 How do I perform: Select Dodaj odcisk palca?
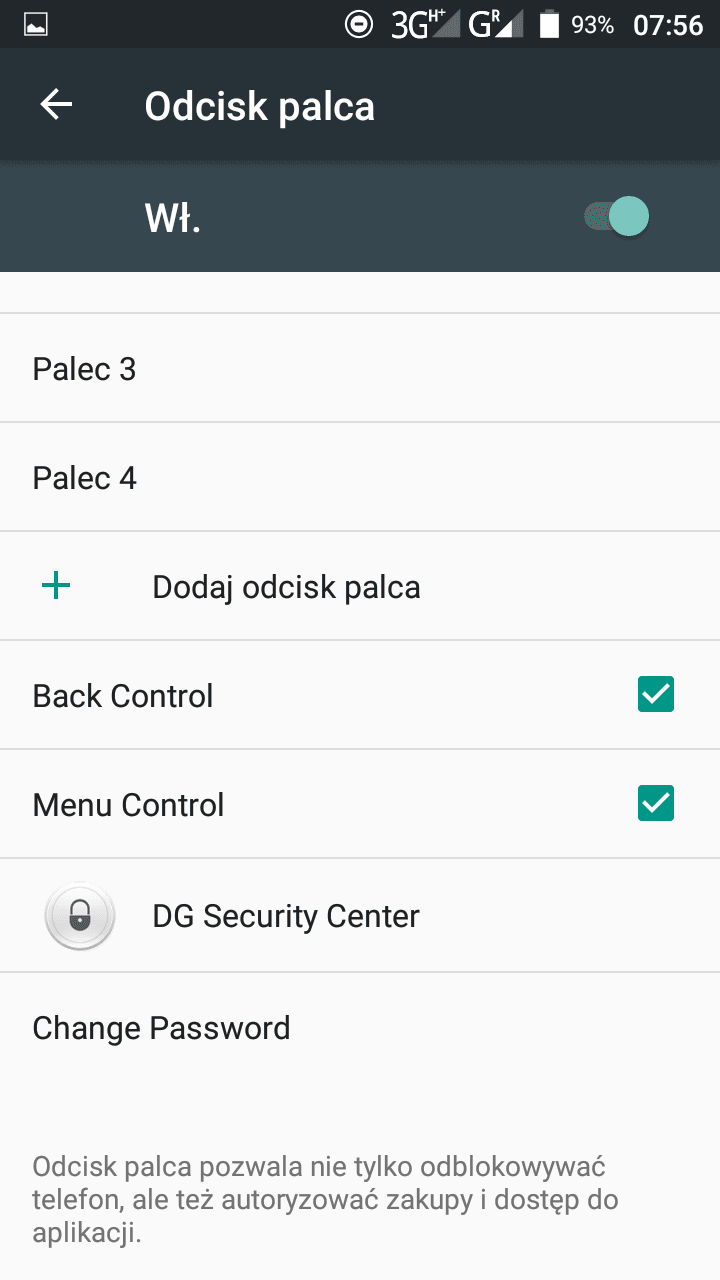point(286,587)
